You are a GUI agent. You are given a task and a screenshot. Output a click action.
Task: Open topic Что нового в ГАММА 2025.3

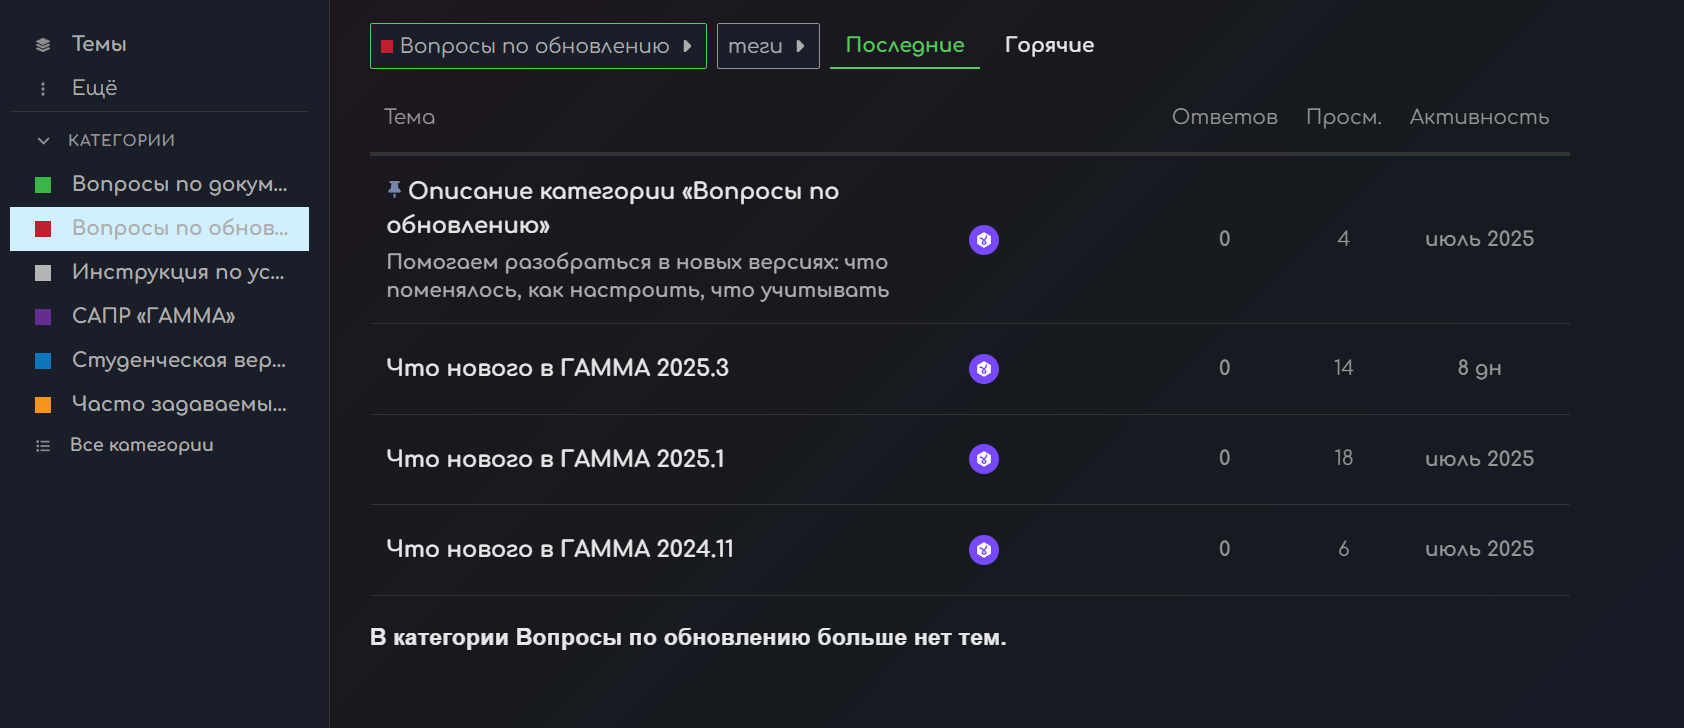coord(557,368)
